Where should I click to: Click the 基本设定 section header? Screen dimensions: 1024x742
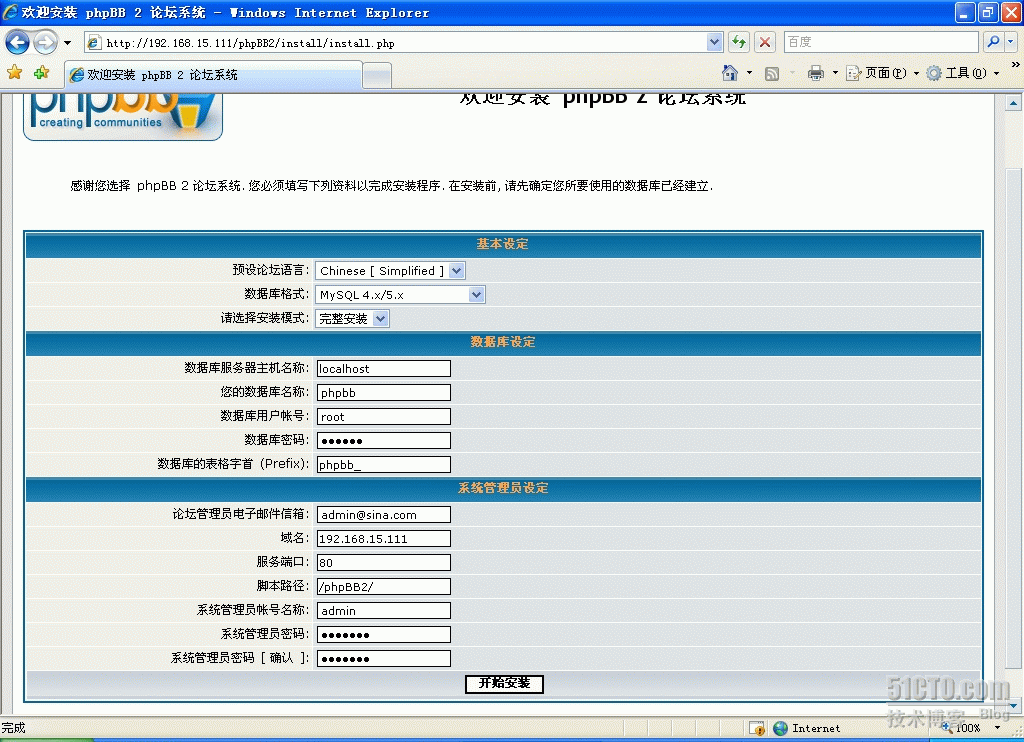[502, 244]
